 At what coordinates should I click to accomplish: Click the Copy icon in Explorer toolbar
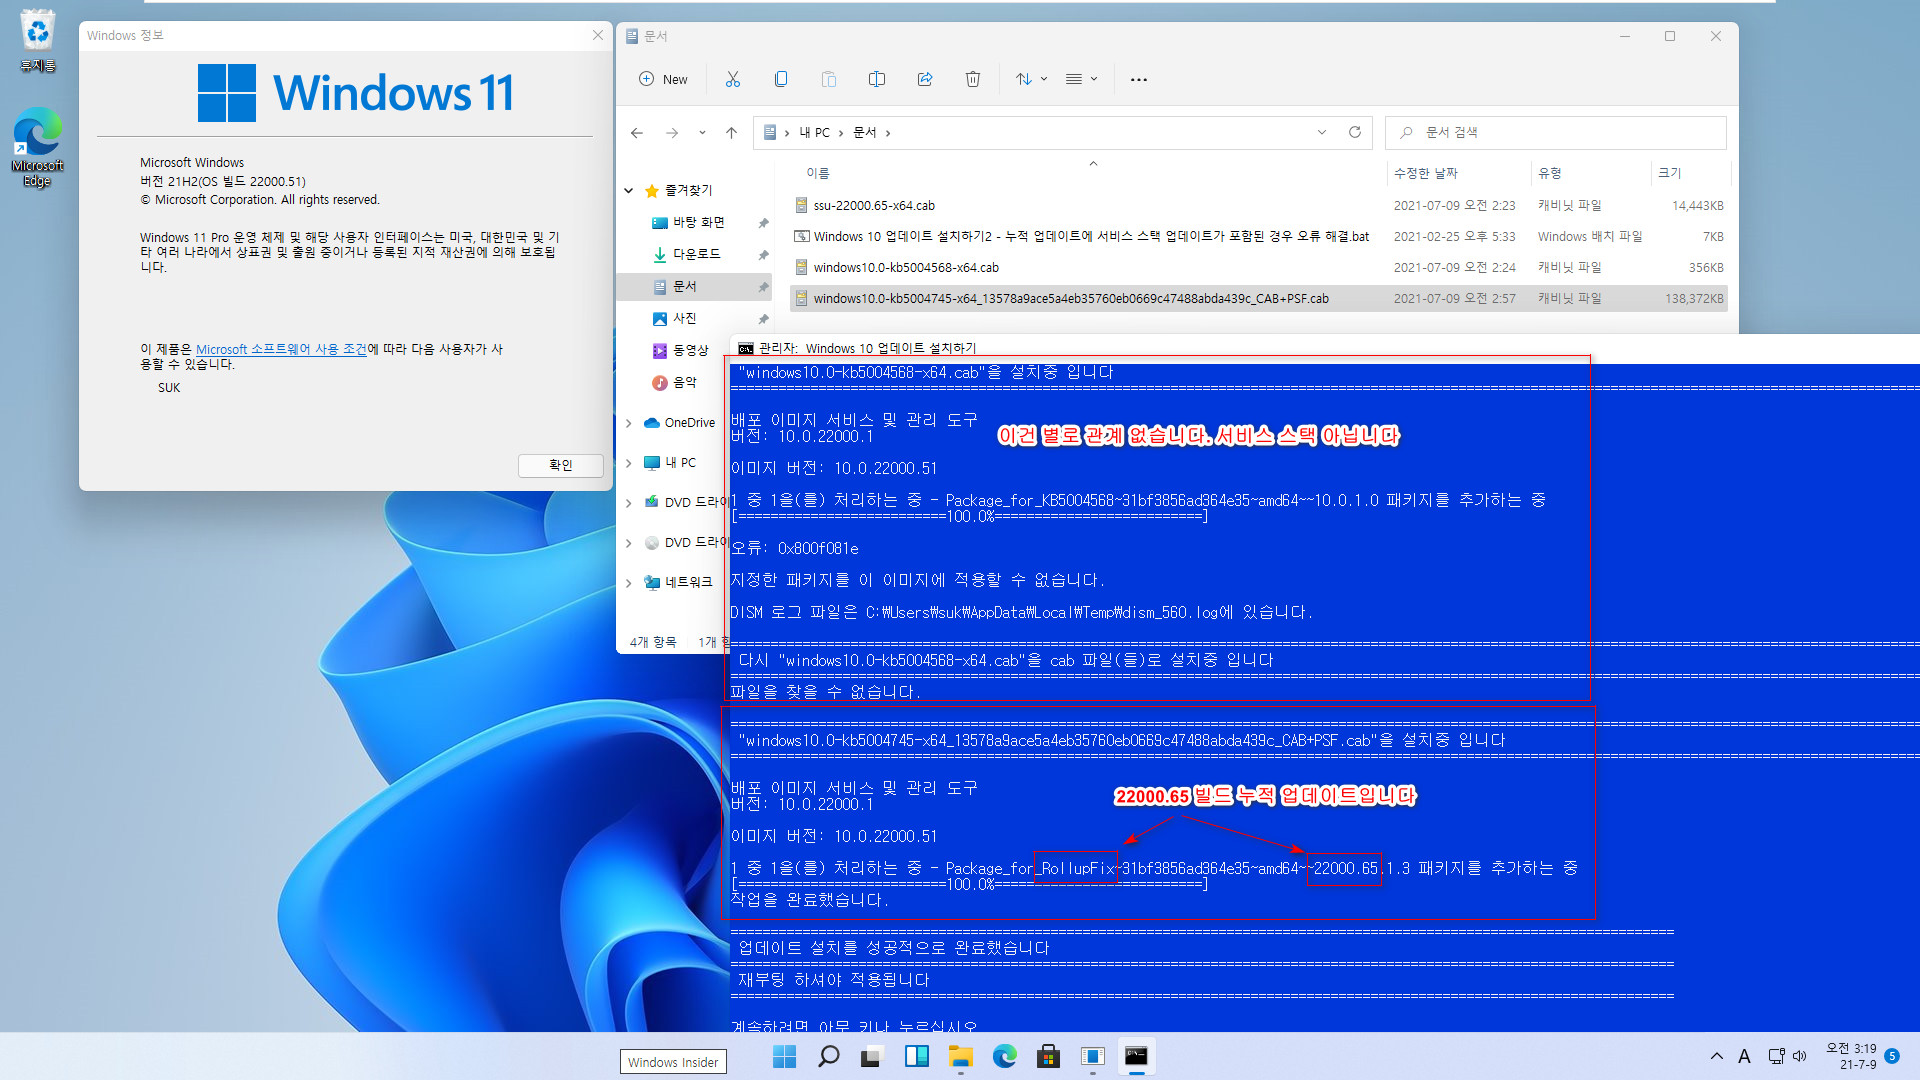[x=781, y=79]
